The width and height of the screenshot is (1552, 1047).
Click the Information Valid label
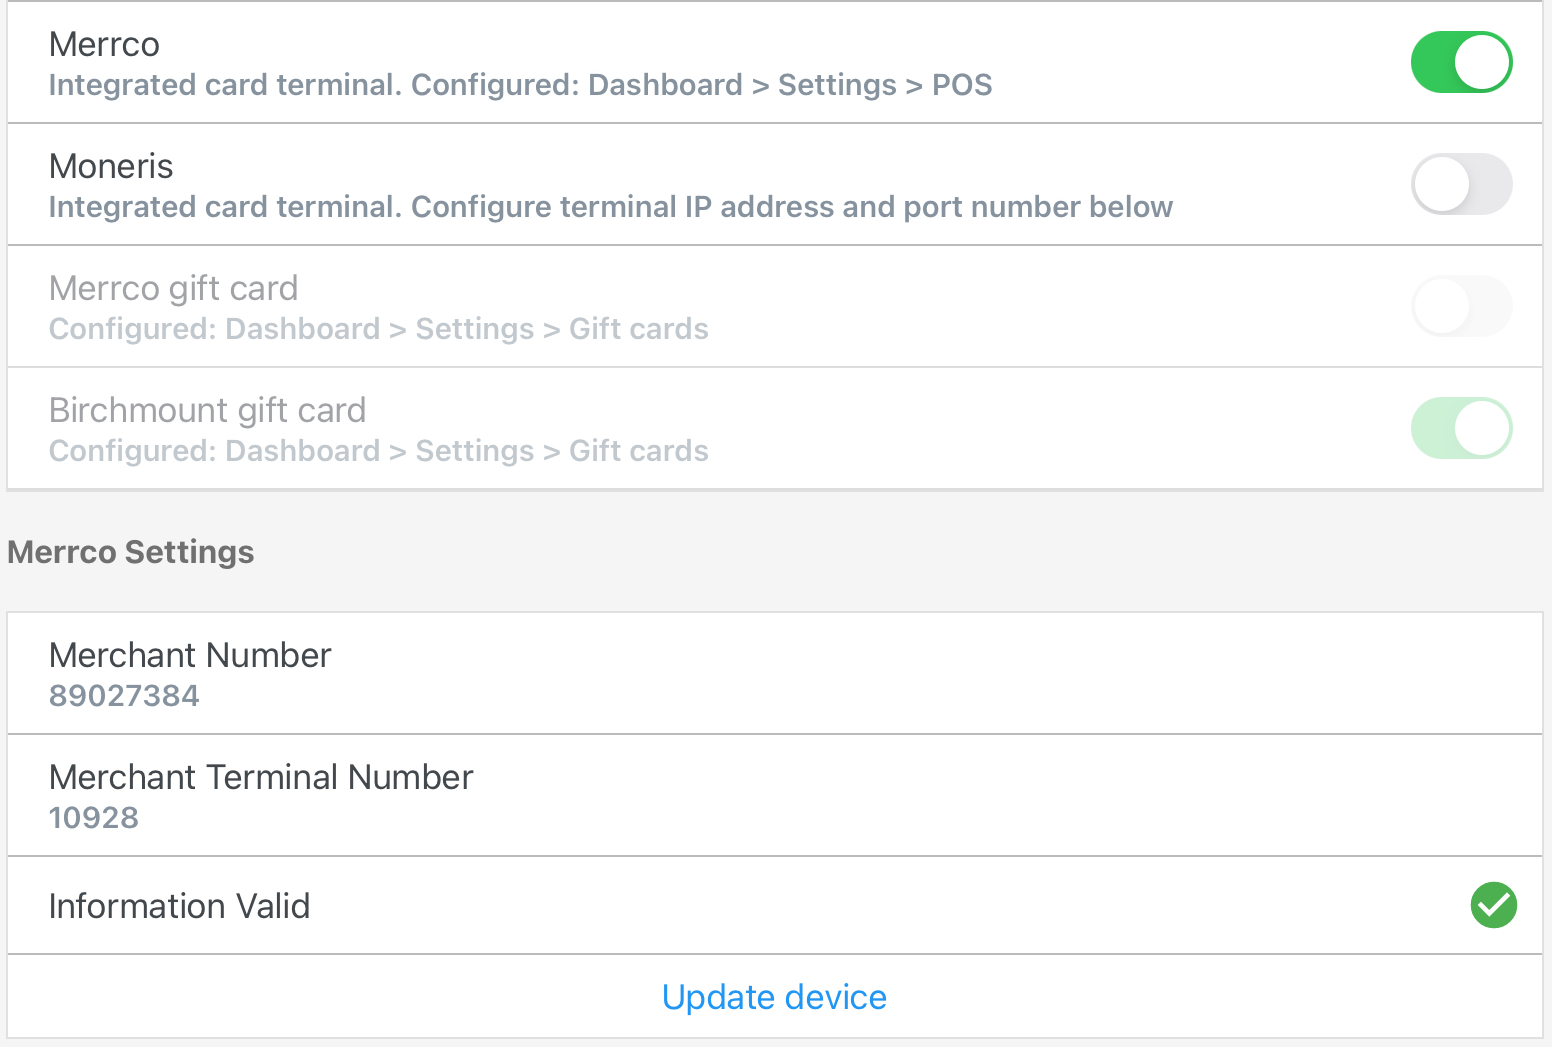coord(179,906)
